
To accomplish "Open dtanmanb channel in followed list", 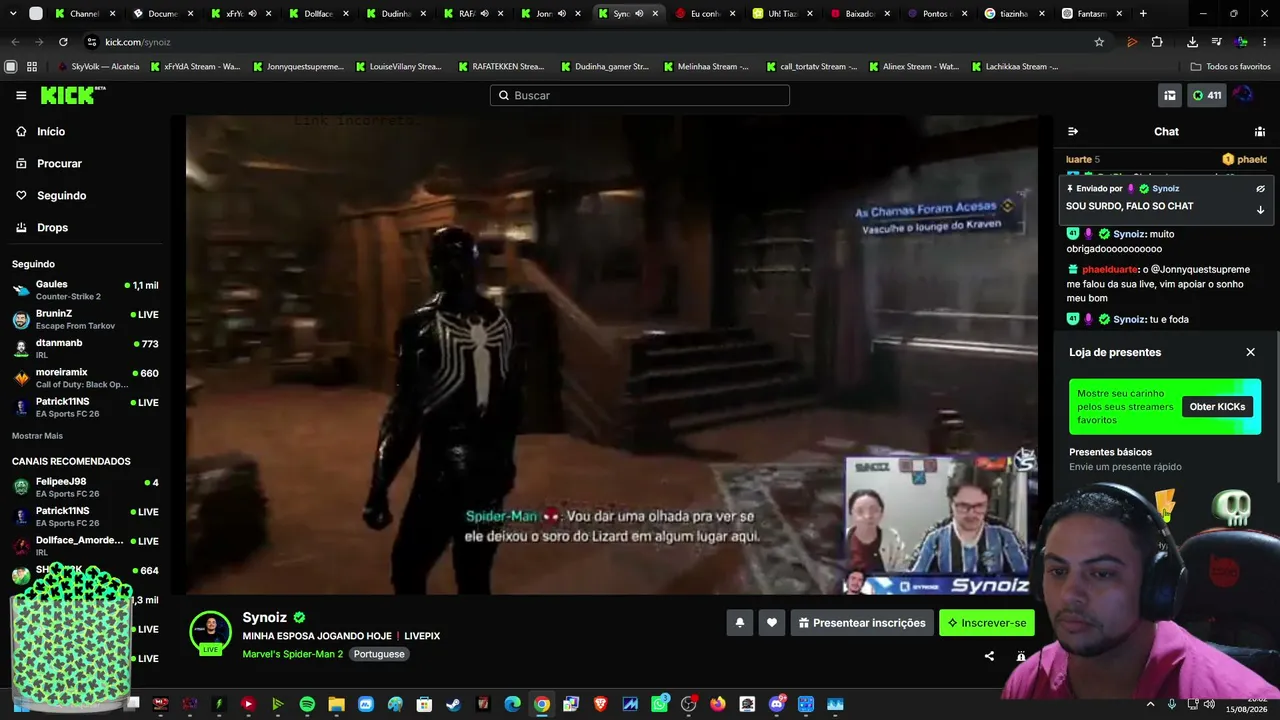I will pyautogui.click(x=86, y=348).
